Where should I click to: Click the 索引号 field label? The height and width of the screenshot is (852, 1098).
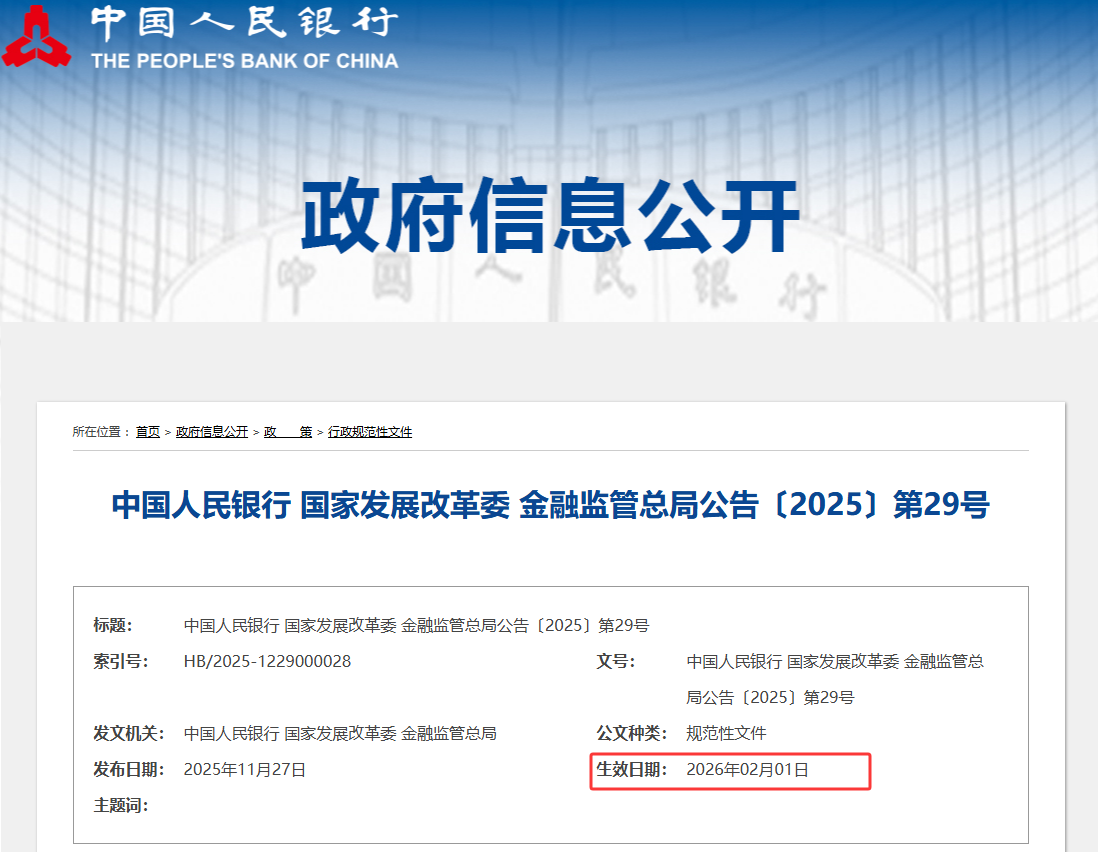(120, 662)
